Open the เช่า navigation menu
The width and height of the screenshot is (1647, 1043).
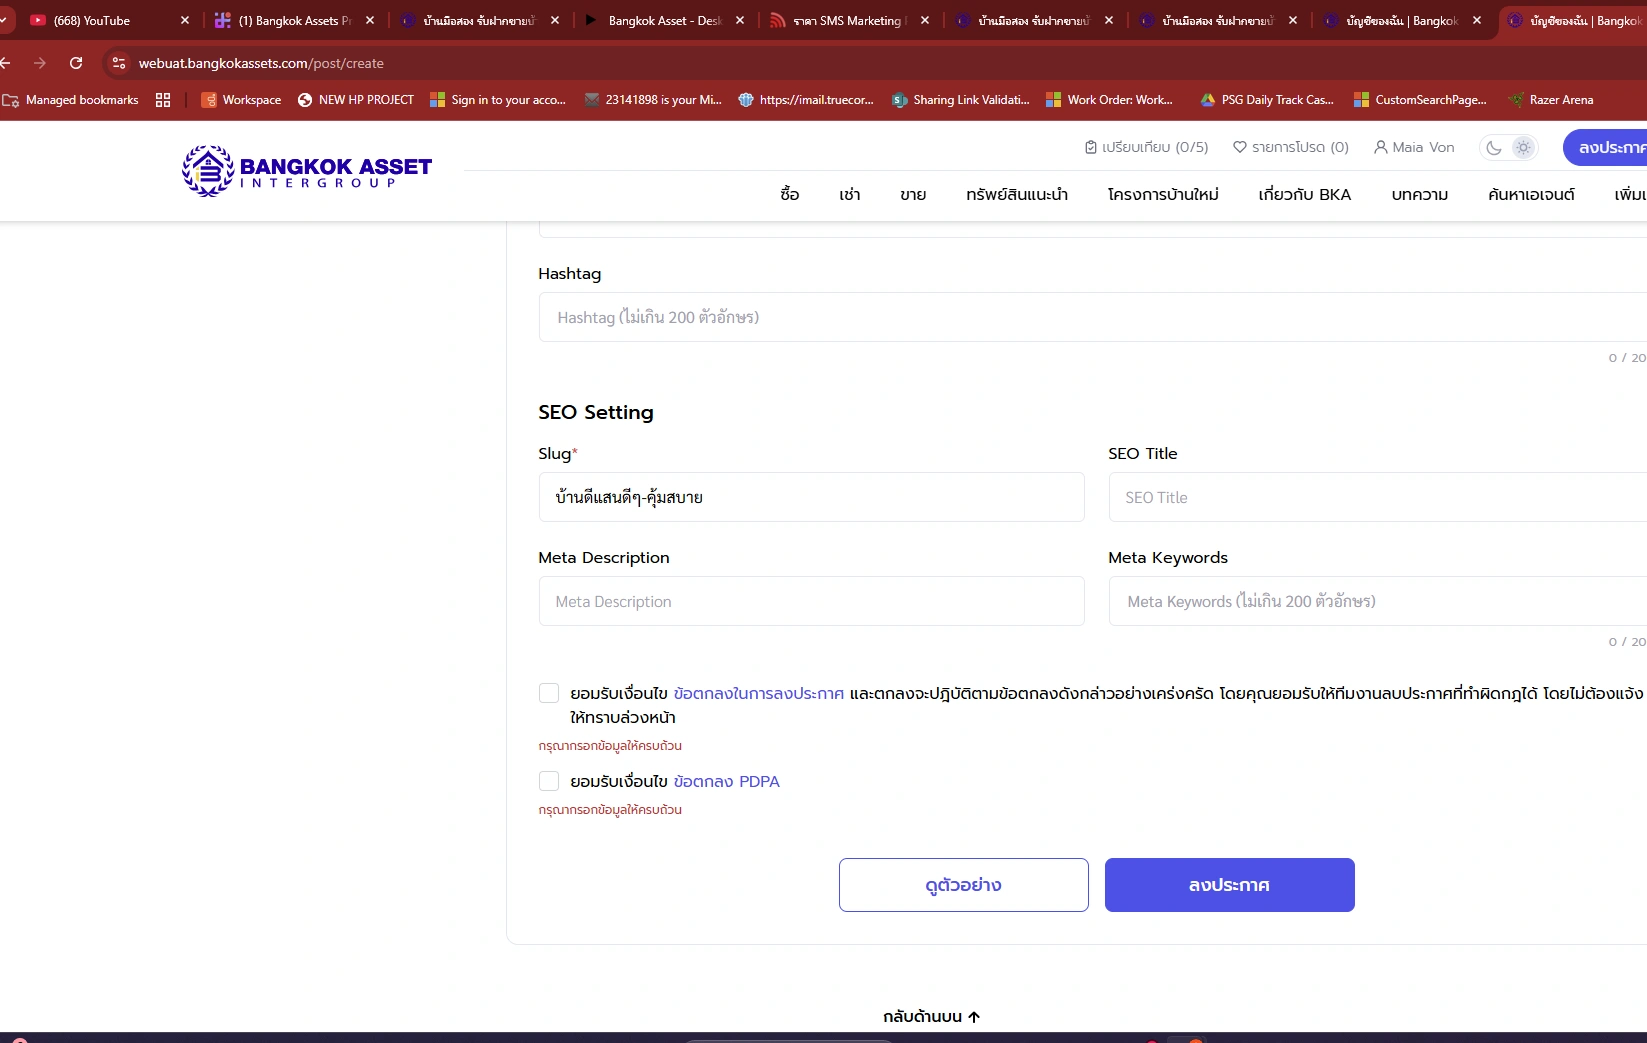pos(850,194)
